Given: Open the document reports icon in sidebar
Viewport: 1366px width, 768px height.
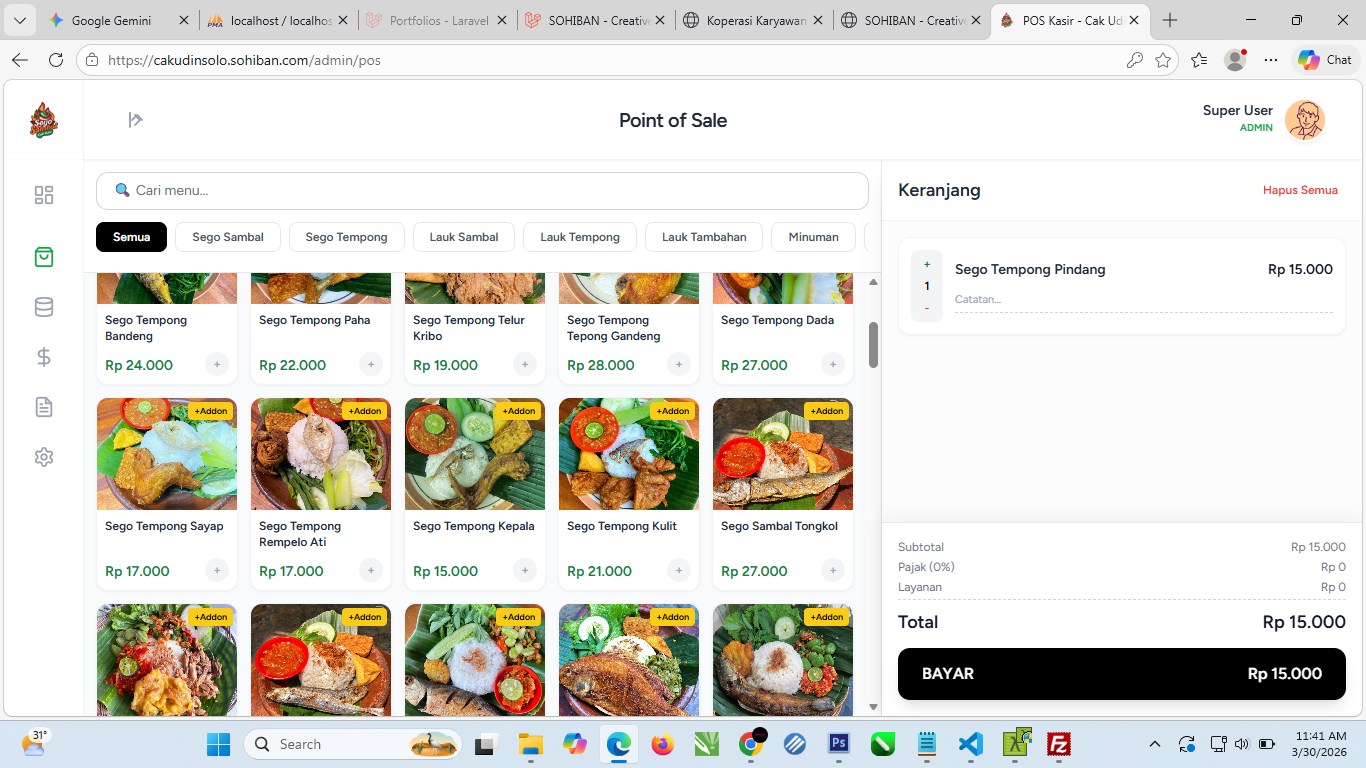Looking at the screenshot, I should [43, 407].
